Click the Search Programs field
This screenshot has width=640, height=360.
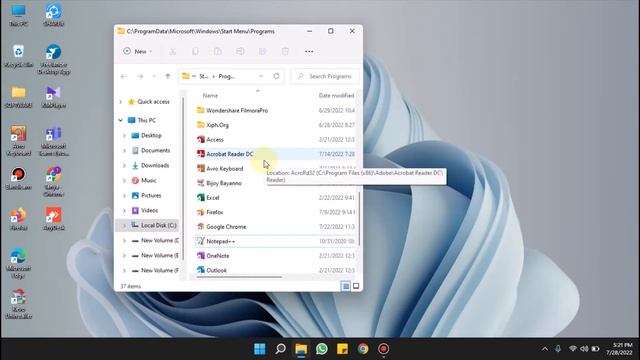click(x=325, y=76)
